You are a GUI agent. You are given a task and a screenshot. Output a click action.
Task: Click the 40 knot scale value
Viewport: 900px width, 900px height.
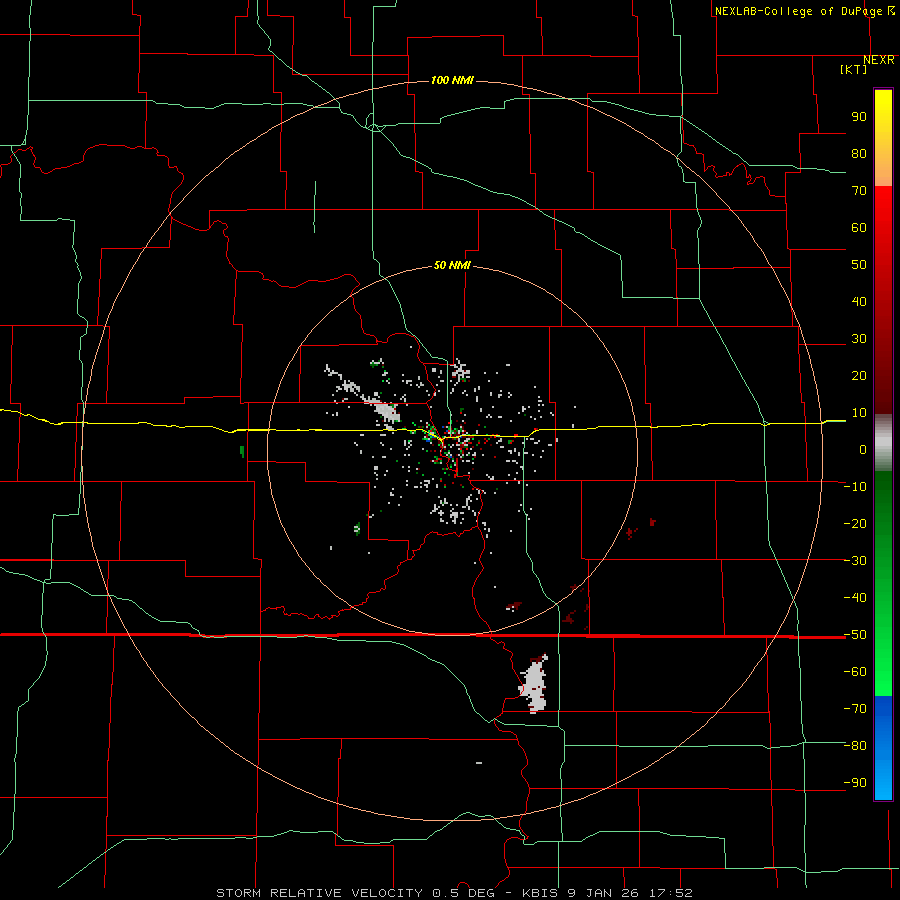point(859,302)
